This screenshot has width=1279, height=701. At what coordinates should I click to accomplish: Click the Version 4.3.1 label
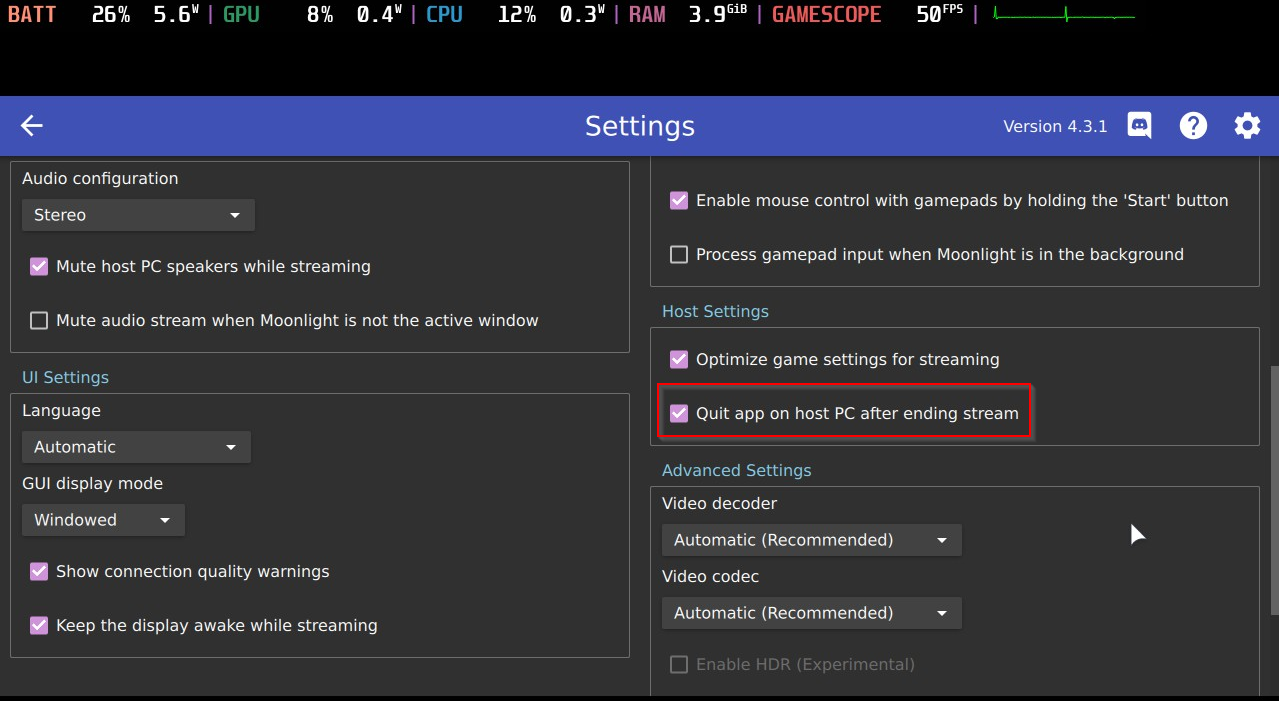1055,127
